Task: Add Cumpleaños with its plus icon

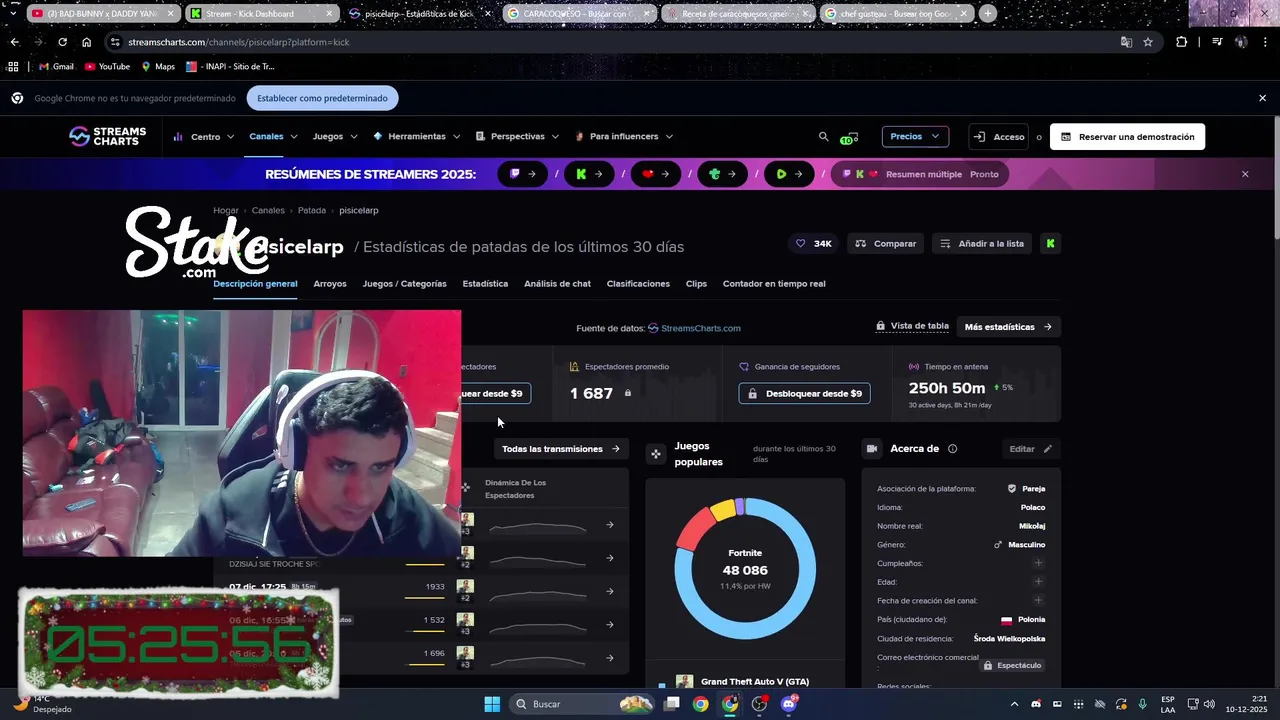Action: [1038, 563]
